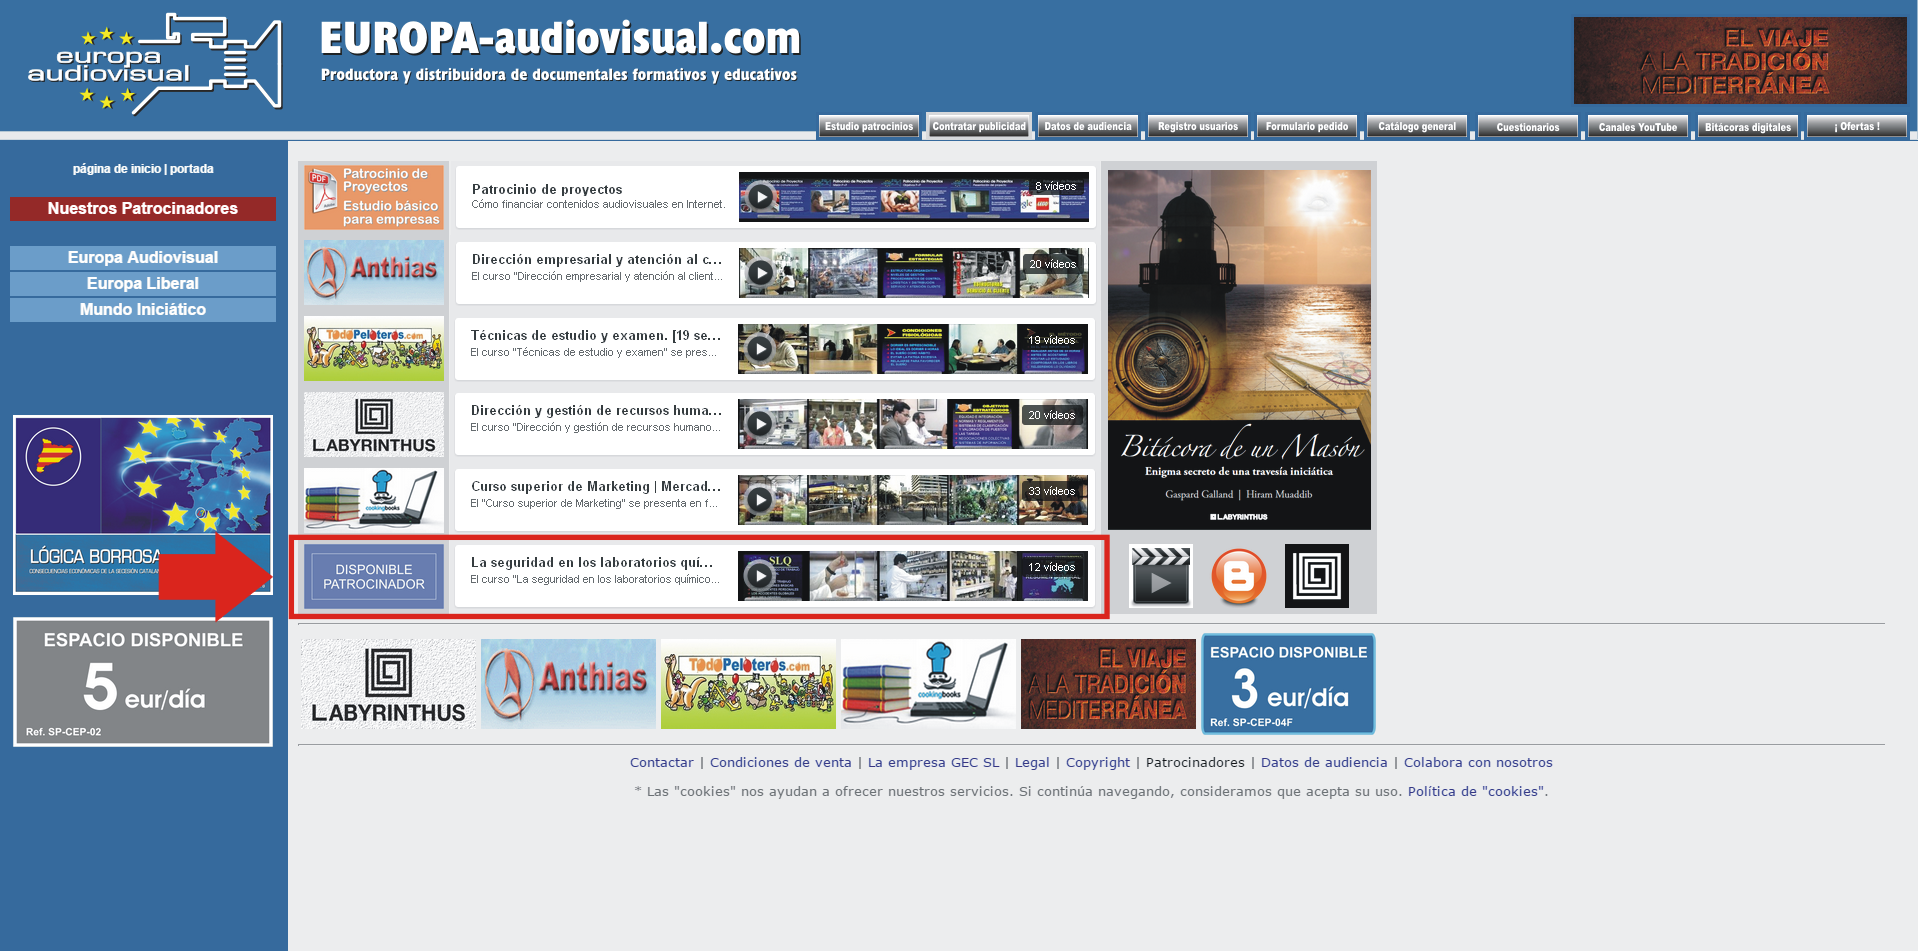1918x951 pixels.
Task: Open Condiciones de venta footer link
Action: [781, 762]
